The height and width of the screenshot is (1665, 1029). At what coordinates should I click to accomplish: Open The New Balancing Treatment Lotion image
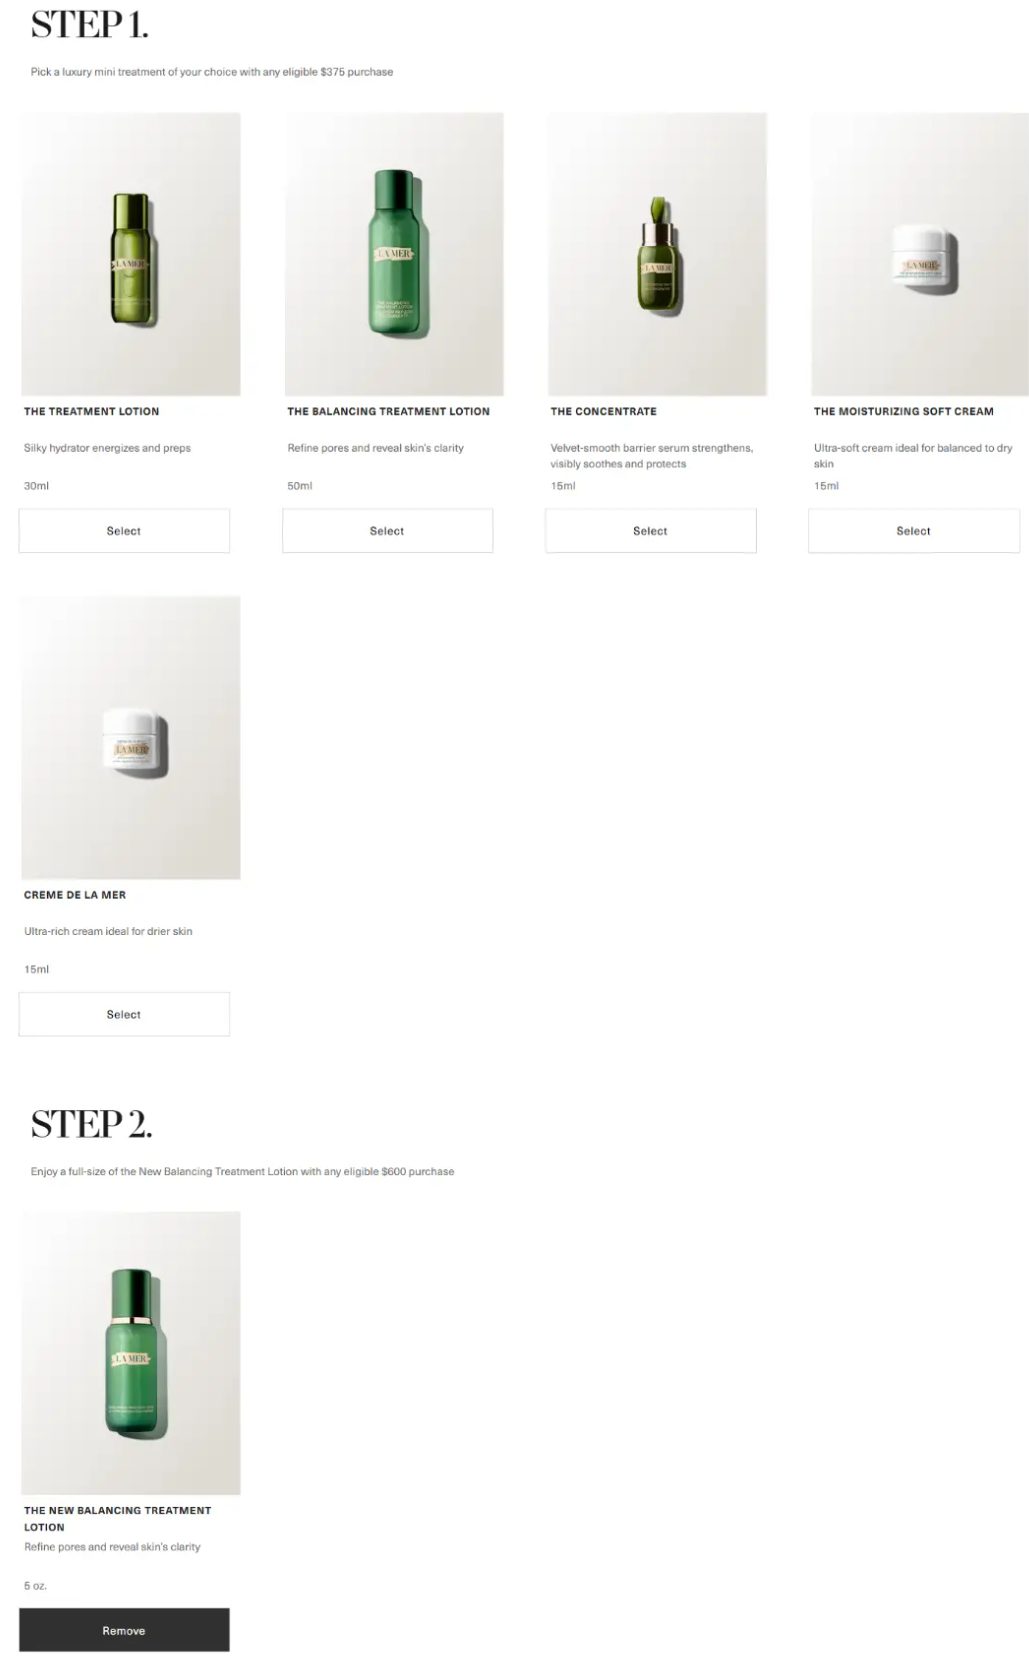pos(131,1353)
